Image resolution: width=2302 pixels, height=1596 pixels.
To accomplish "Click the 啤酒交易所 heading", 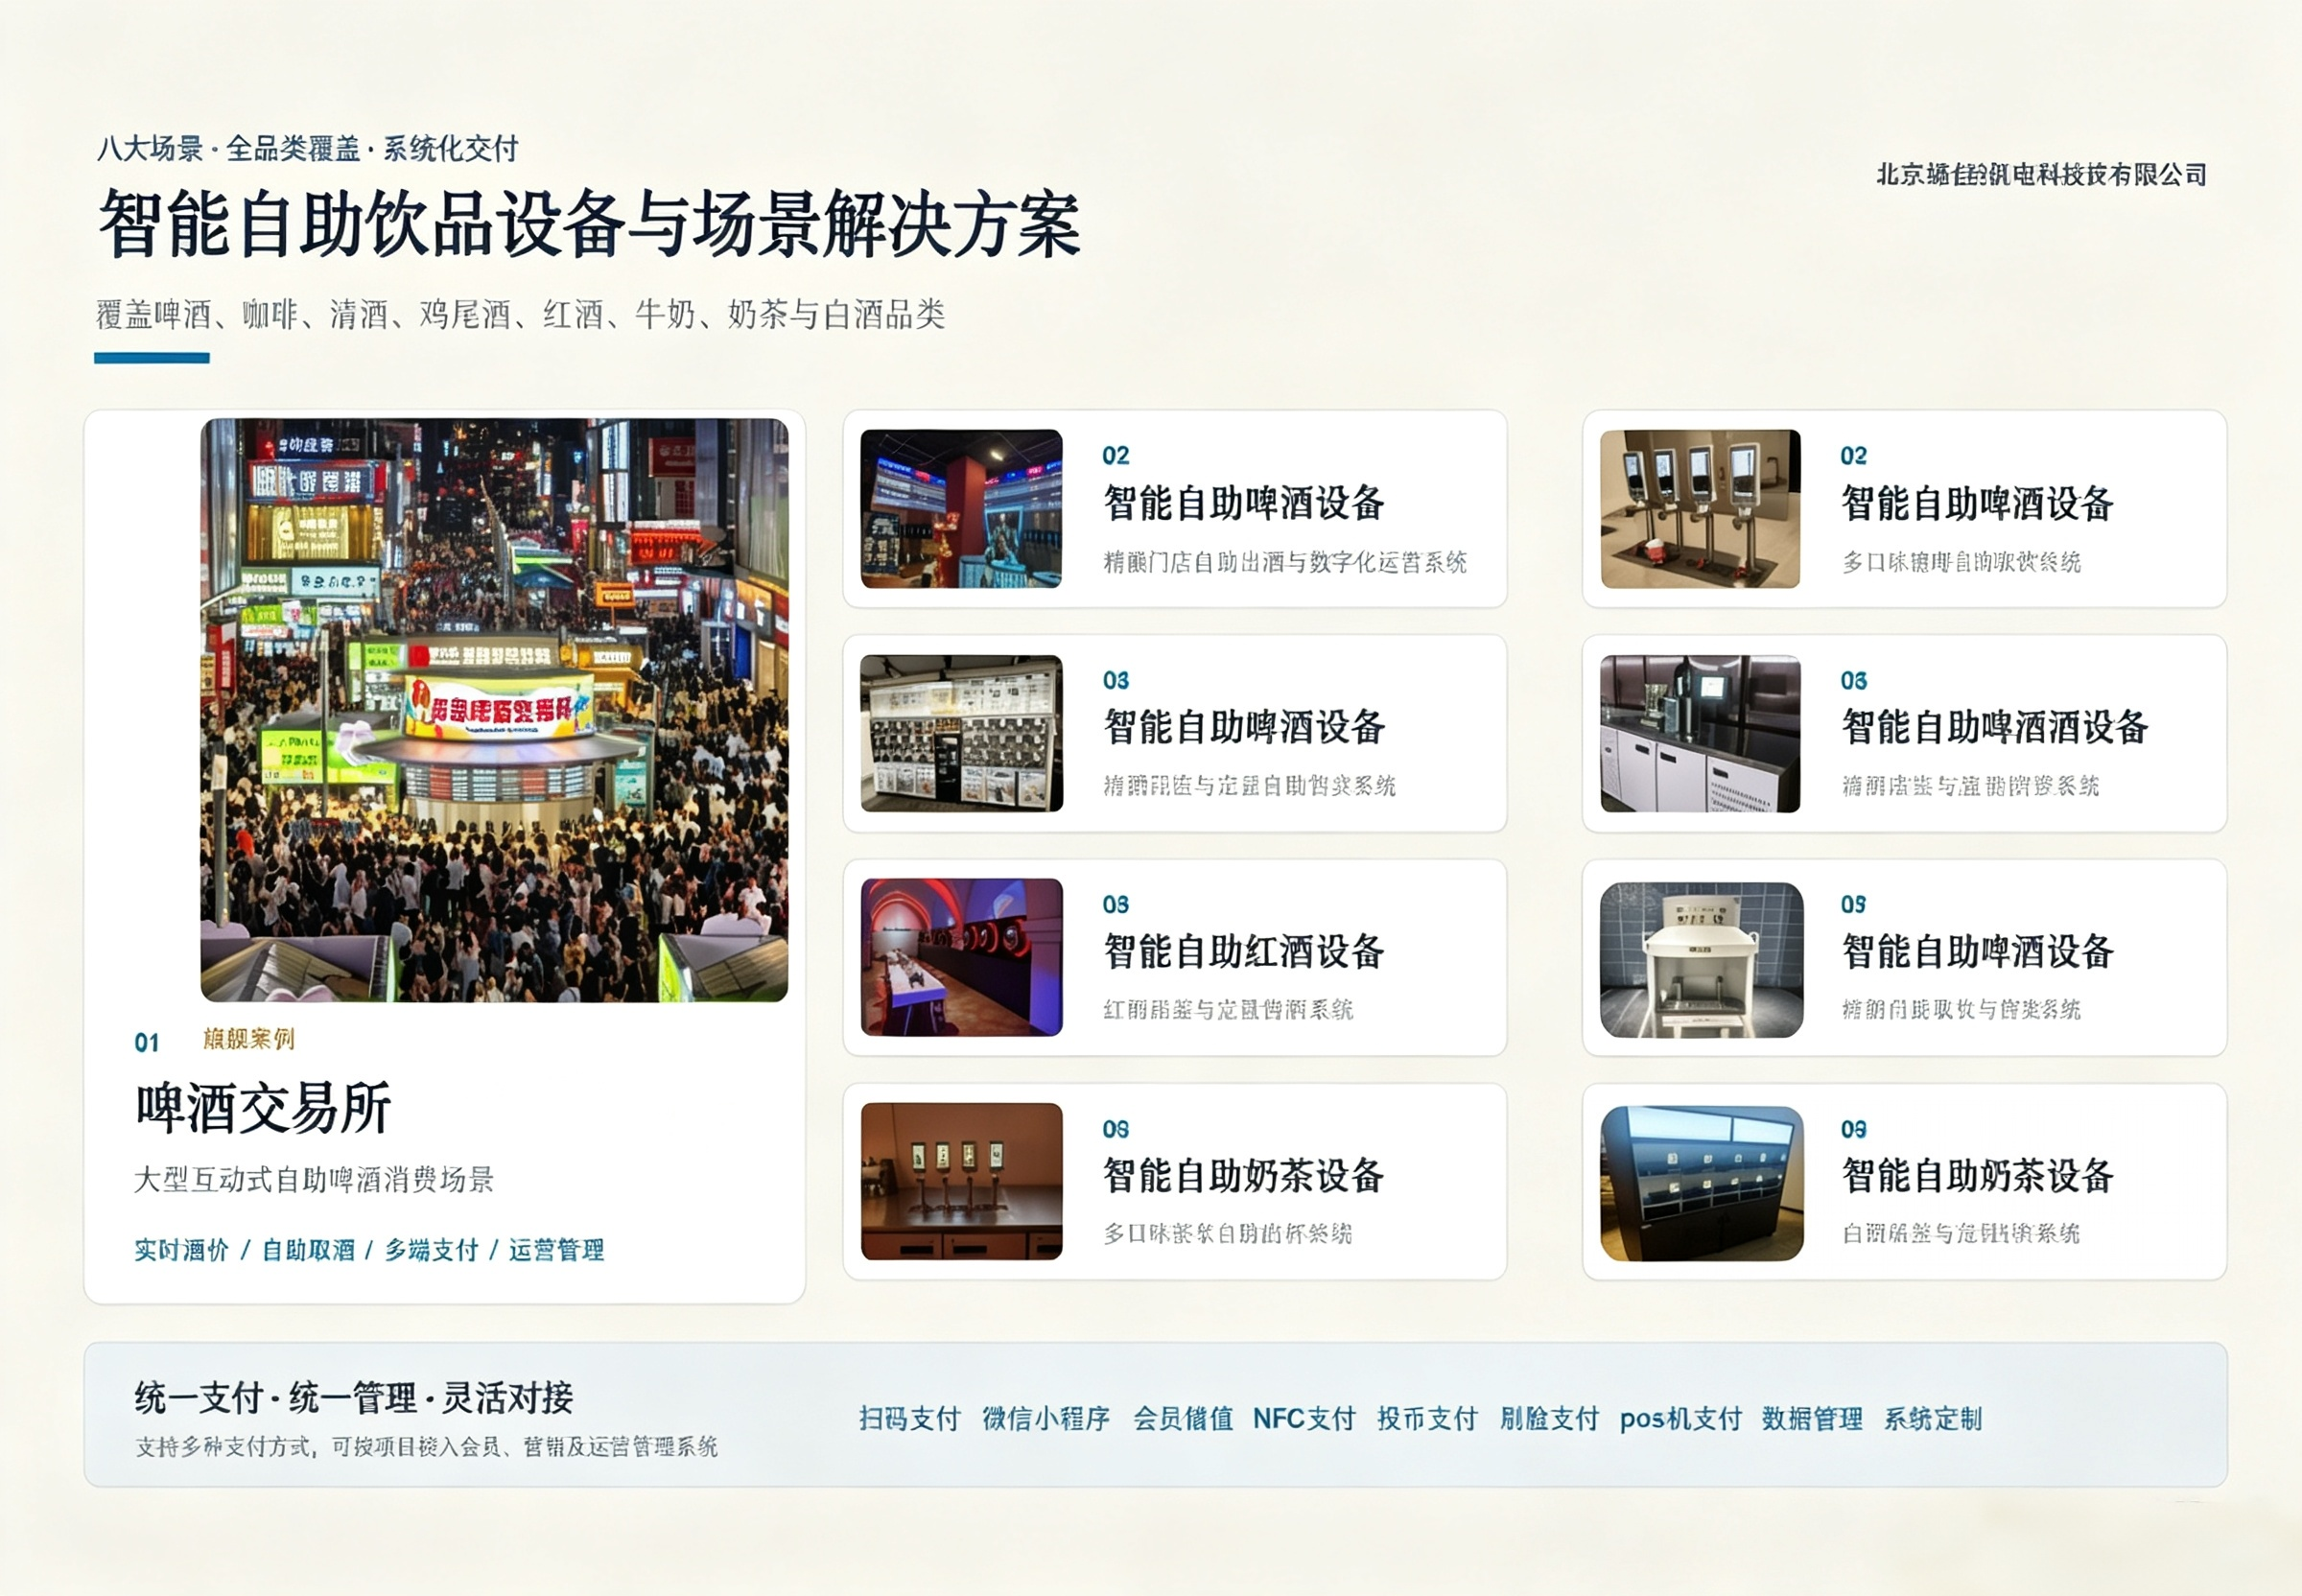I will (x=263, y=1108).
